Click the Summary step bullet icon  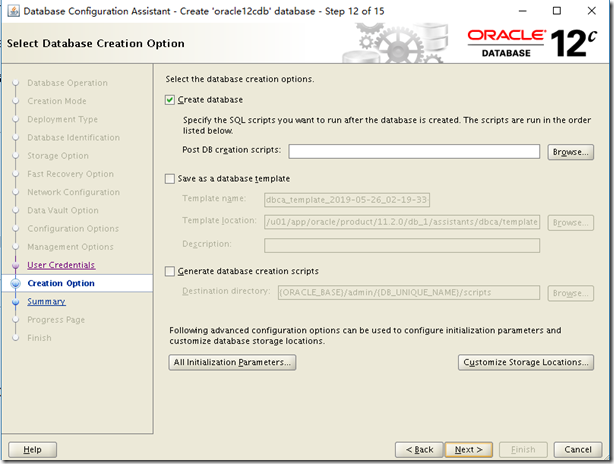point(16,302)
